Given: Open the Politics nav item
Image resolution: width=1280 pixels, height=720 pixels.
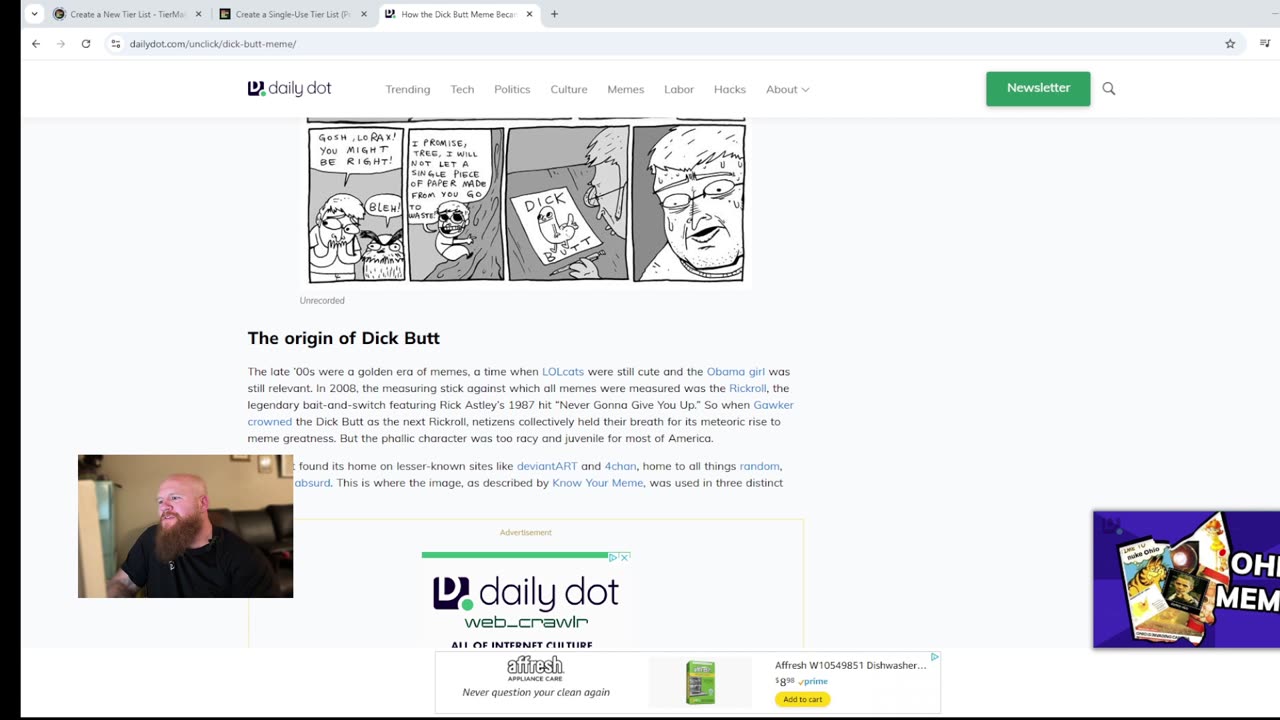Looking at the screenshot, I should (512, 89).
